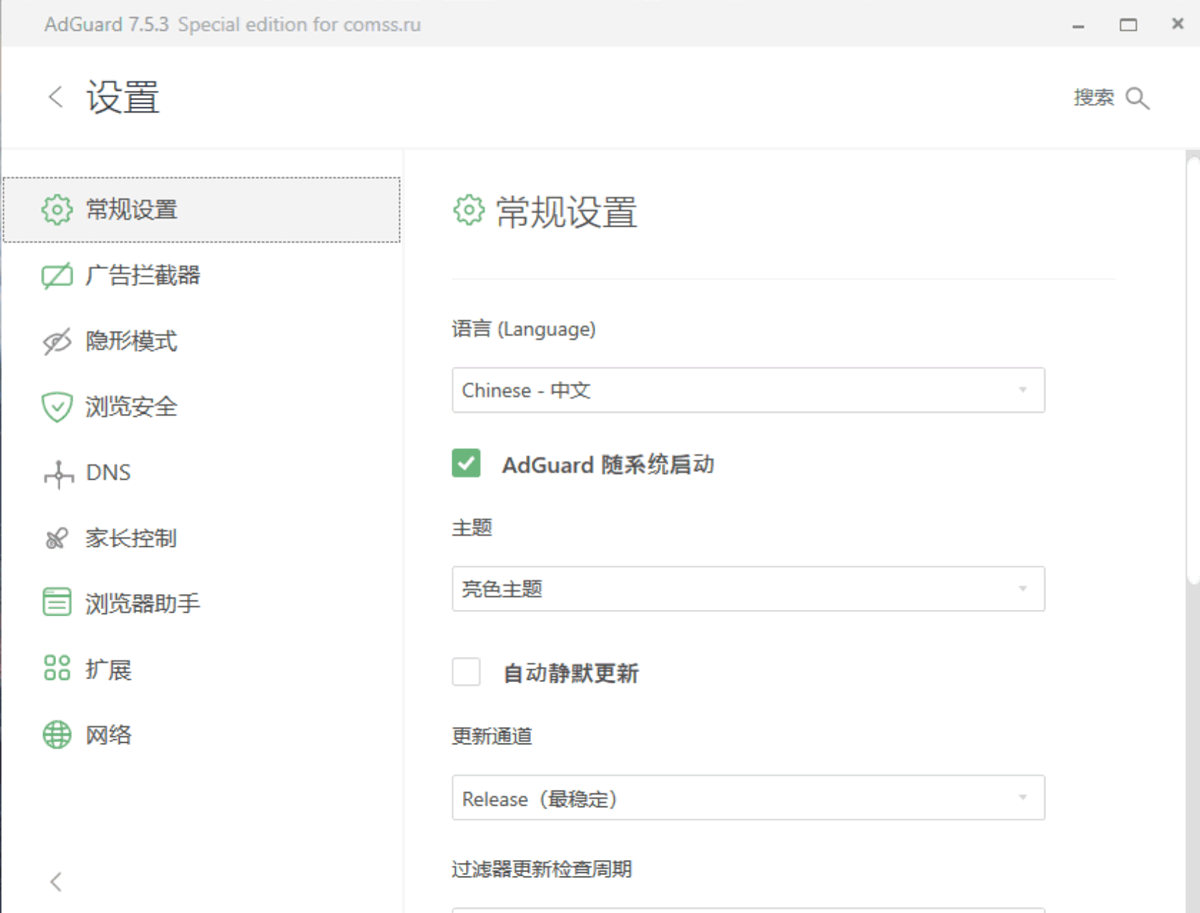Close the AdGuard window
The image size is (1200, 913).
coord(1178,24)
